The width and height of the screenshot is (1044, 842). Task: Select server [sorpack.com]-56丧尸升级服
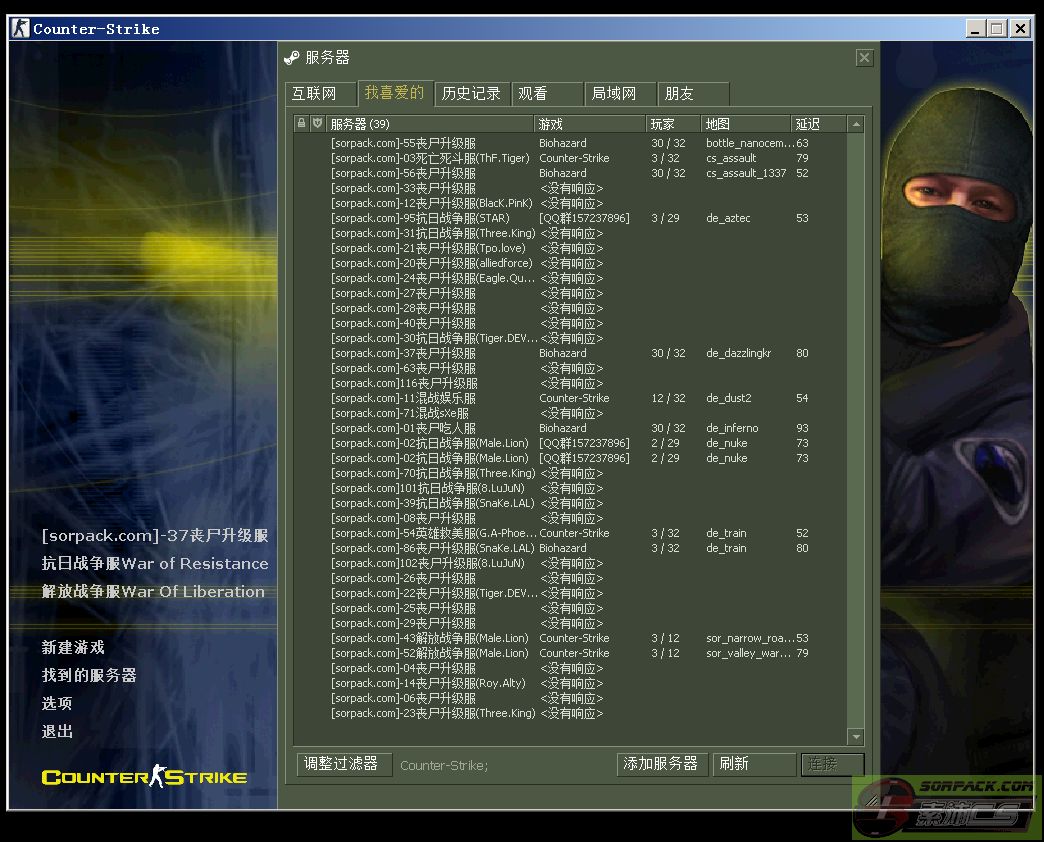point(570,173)
